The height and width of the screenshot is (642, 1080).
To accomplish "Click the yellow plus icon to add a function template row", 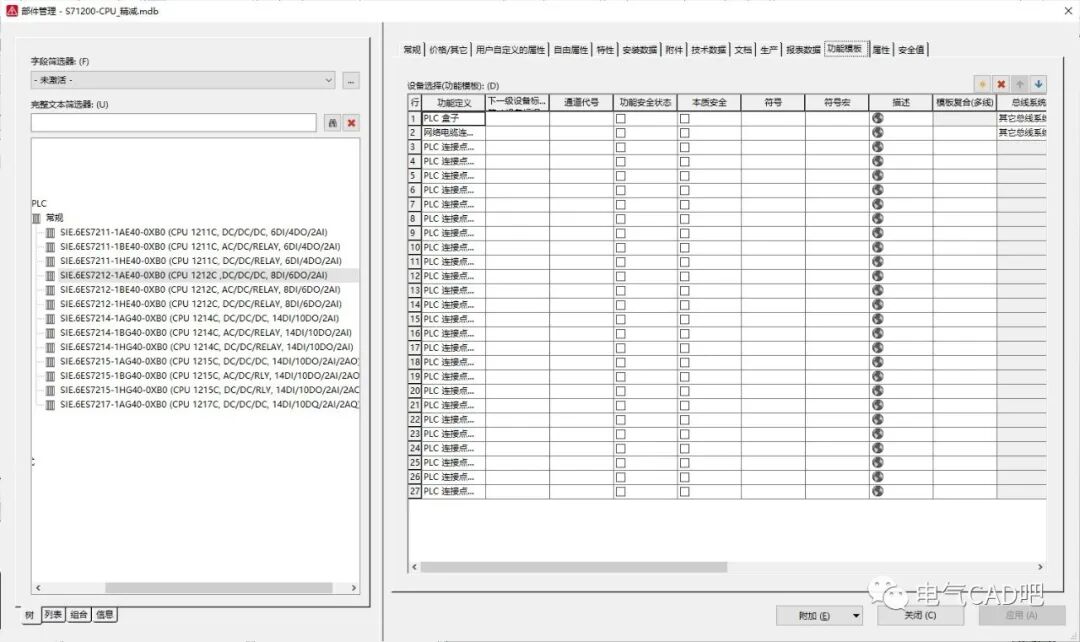I will coord(983,84).
